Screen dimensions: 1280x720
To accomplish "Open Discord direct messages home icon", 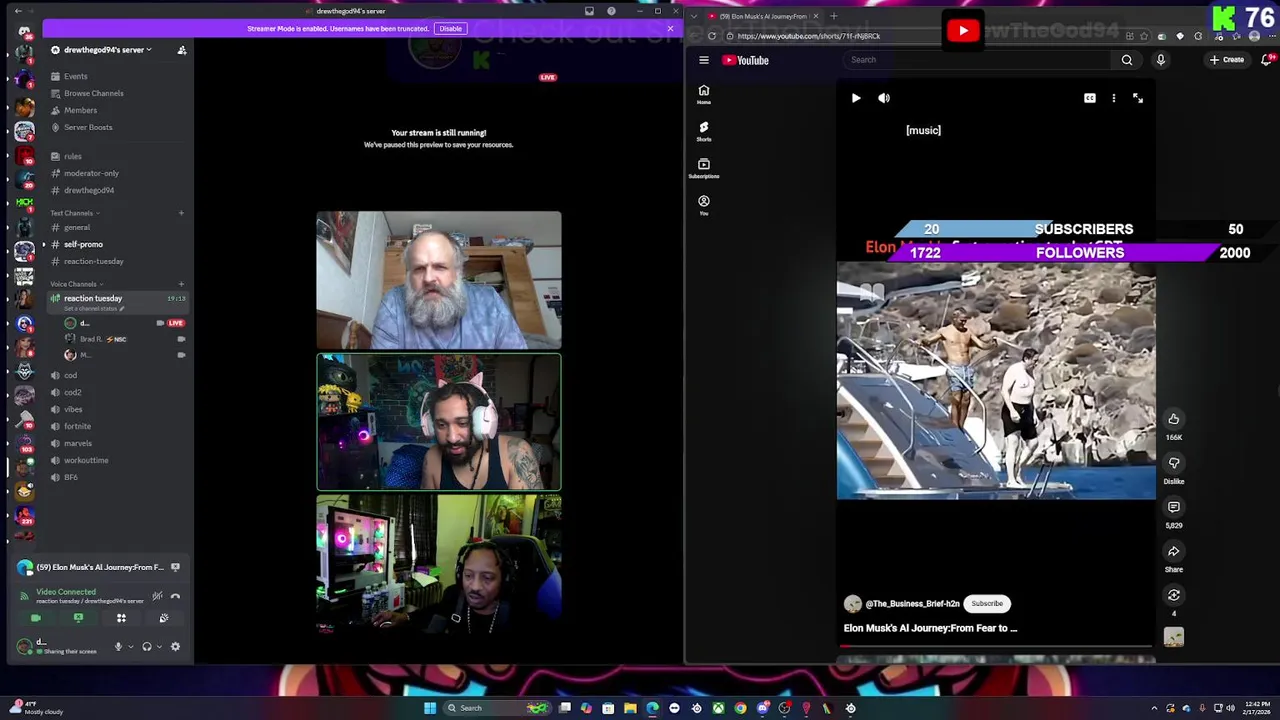I will click(24, 30).
